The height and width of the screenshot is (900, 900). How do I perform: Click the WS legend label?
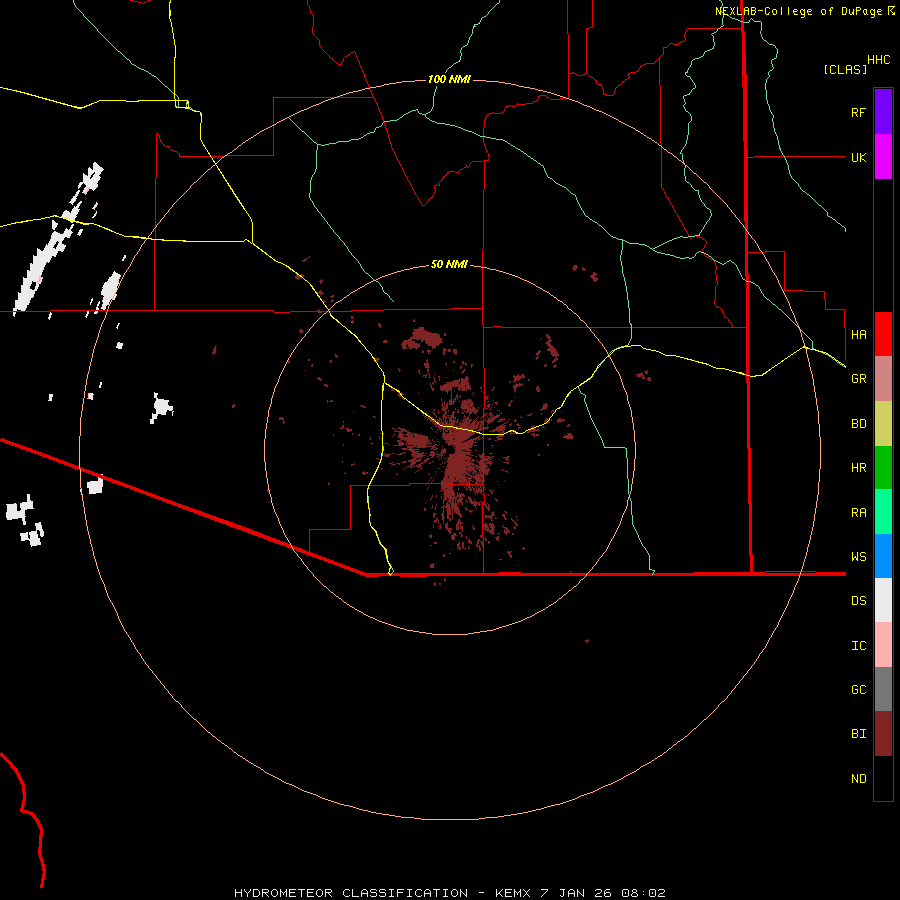[x=858, y=557]
